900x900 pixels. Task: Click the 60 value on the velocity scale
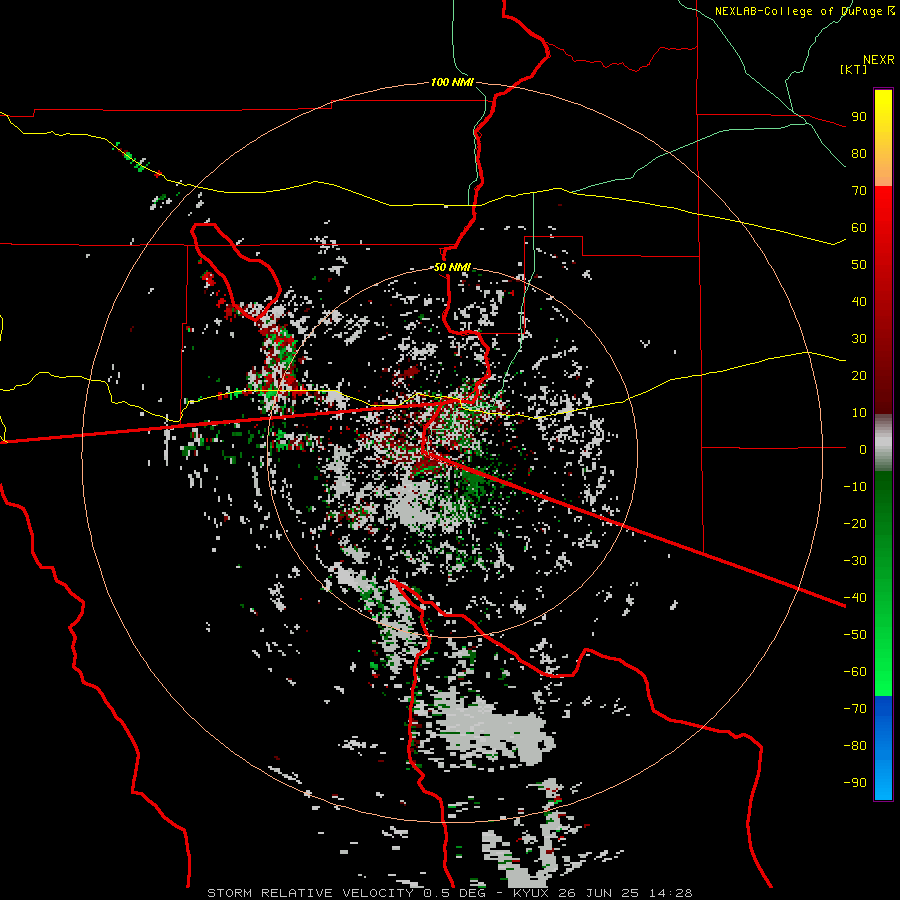(859, 228)
